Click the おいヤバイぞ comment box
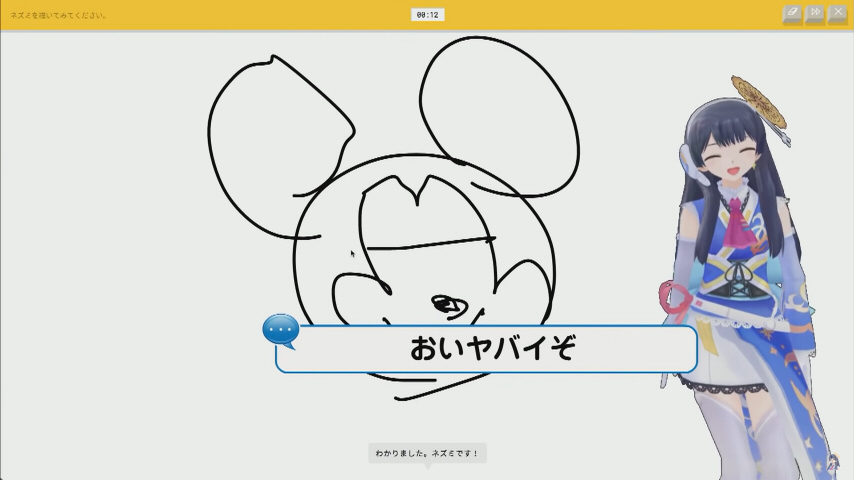The image size is (854, 480). (x=490, y=349)
